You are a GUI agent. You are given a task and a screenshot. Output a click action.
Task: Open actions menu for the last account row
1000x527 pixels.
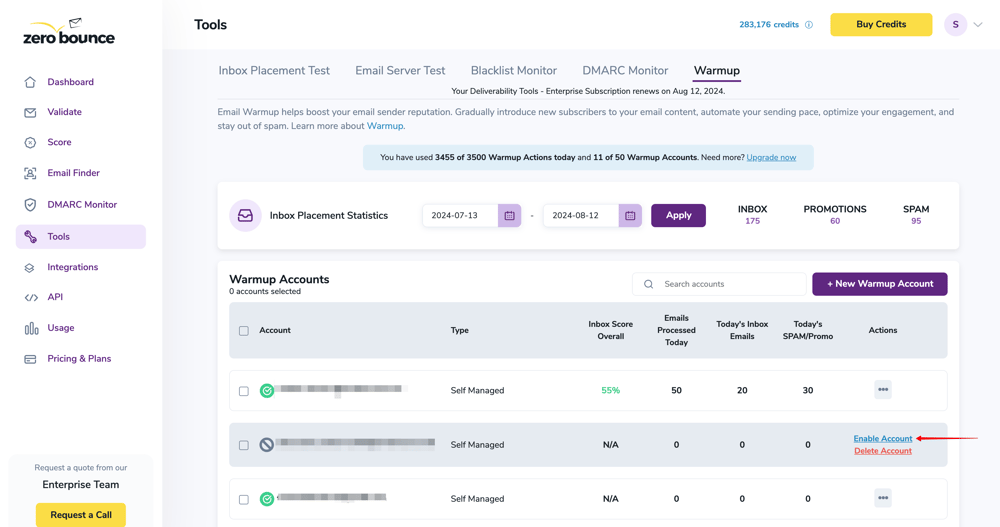[883, 498]
